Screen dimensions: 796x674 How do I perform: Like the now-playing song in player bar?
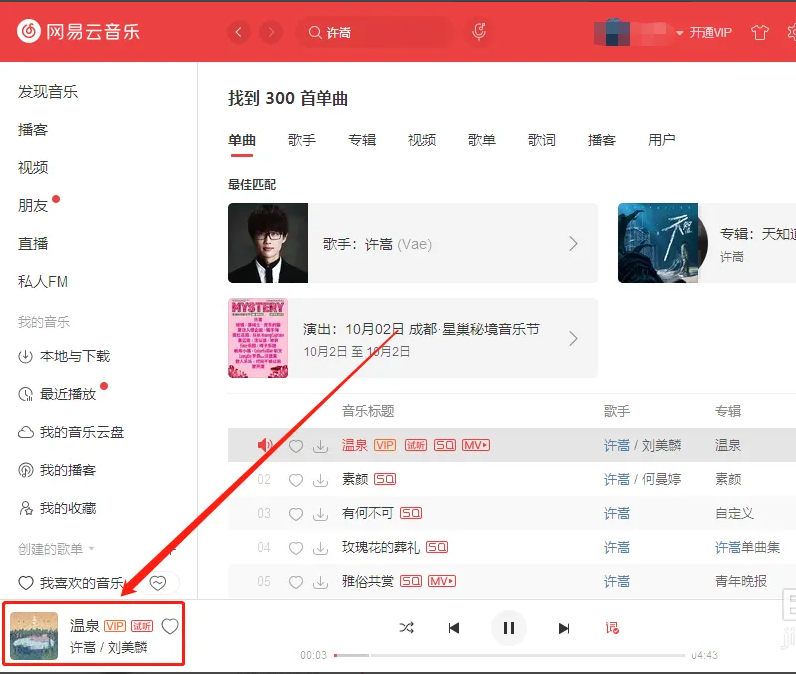[170, 627]
